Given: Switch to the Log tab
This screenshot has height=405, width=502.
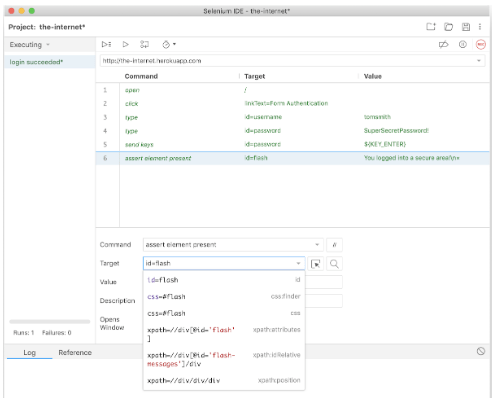Looking at the screenshot, I should 29,353.
